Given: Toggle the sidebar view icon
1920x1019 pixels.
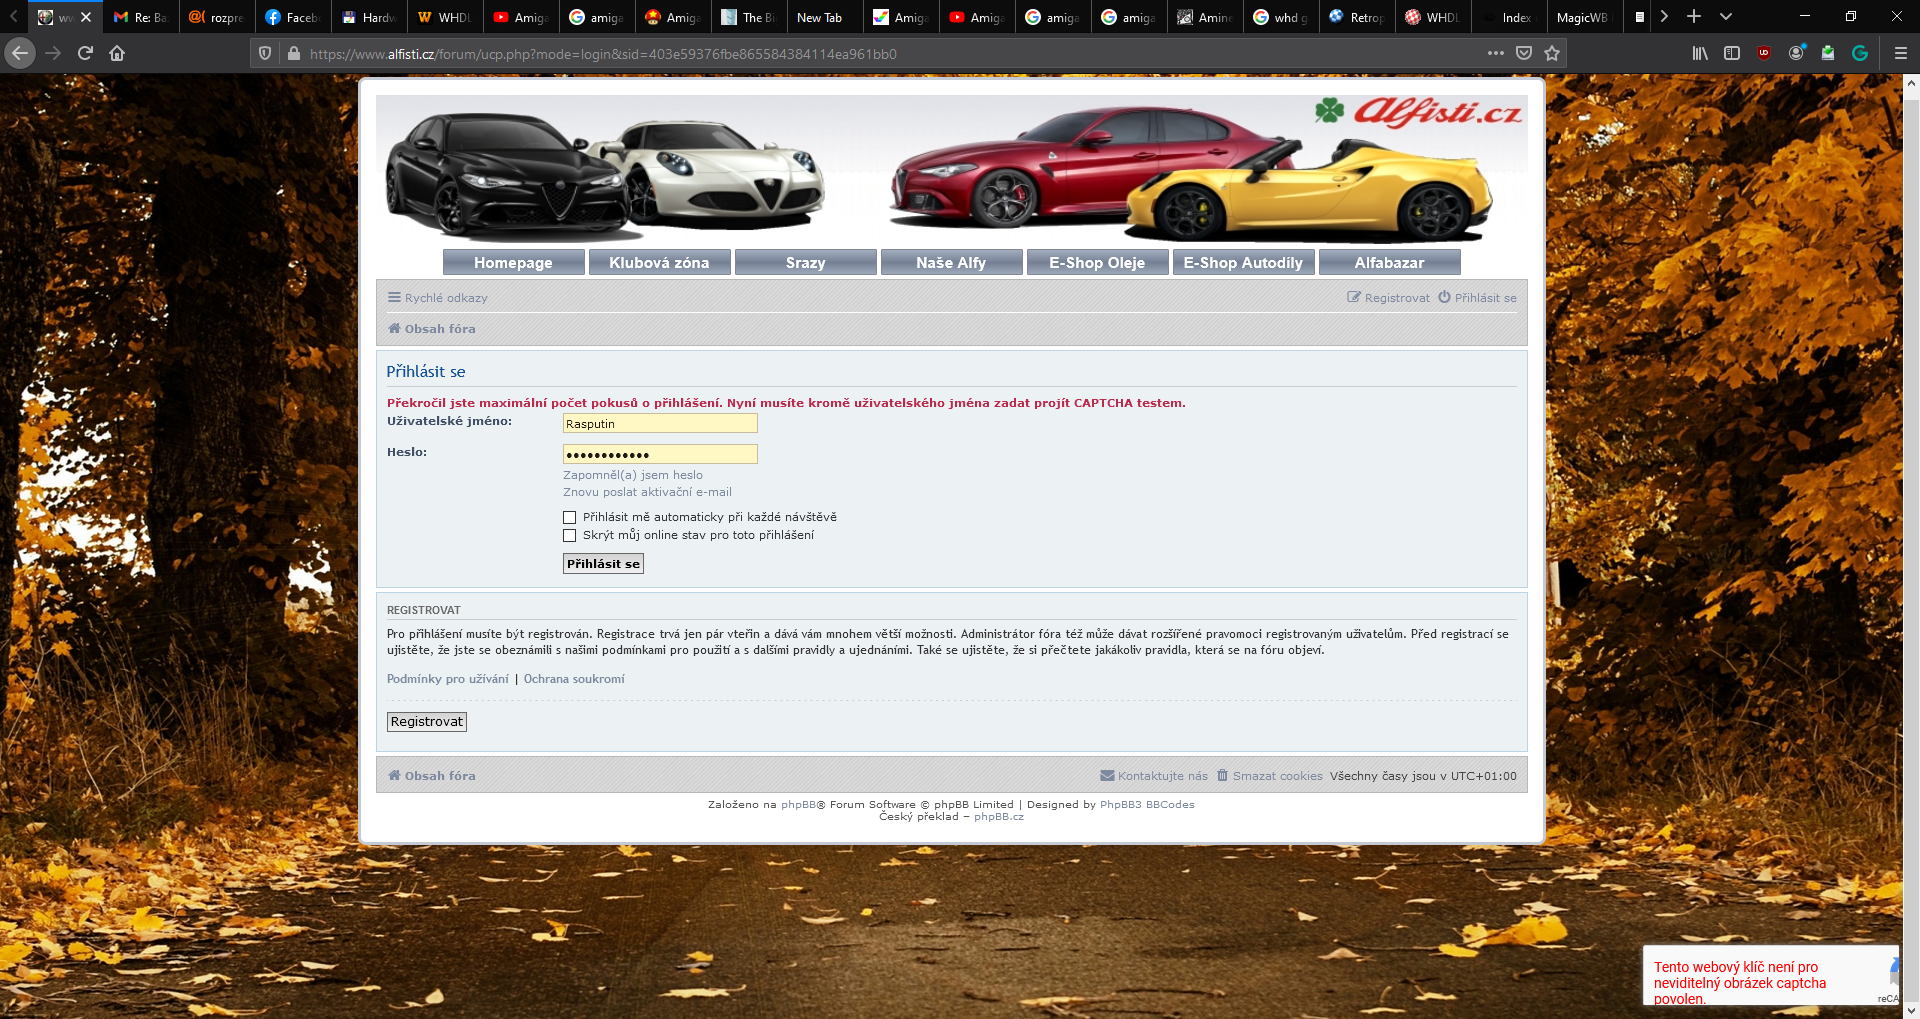Looking at the screenshot, I should [1732, 53].
